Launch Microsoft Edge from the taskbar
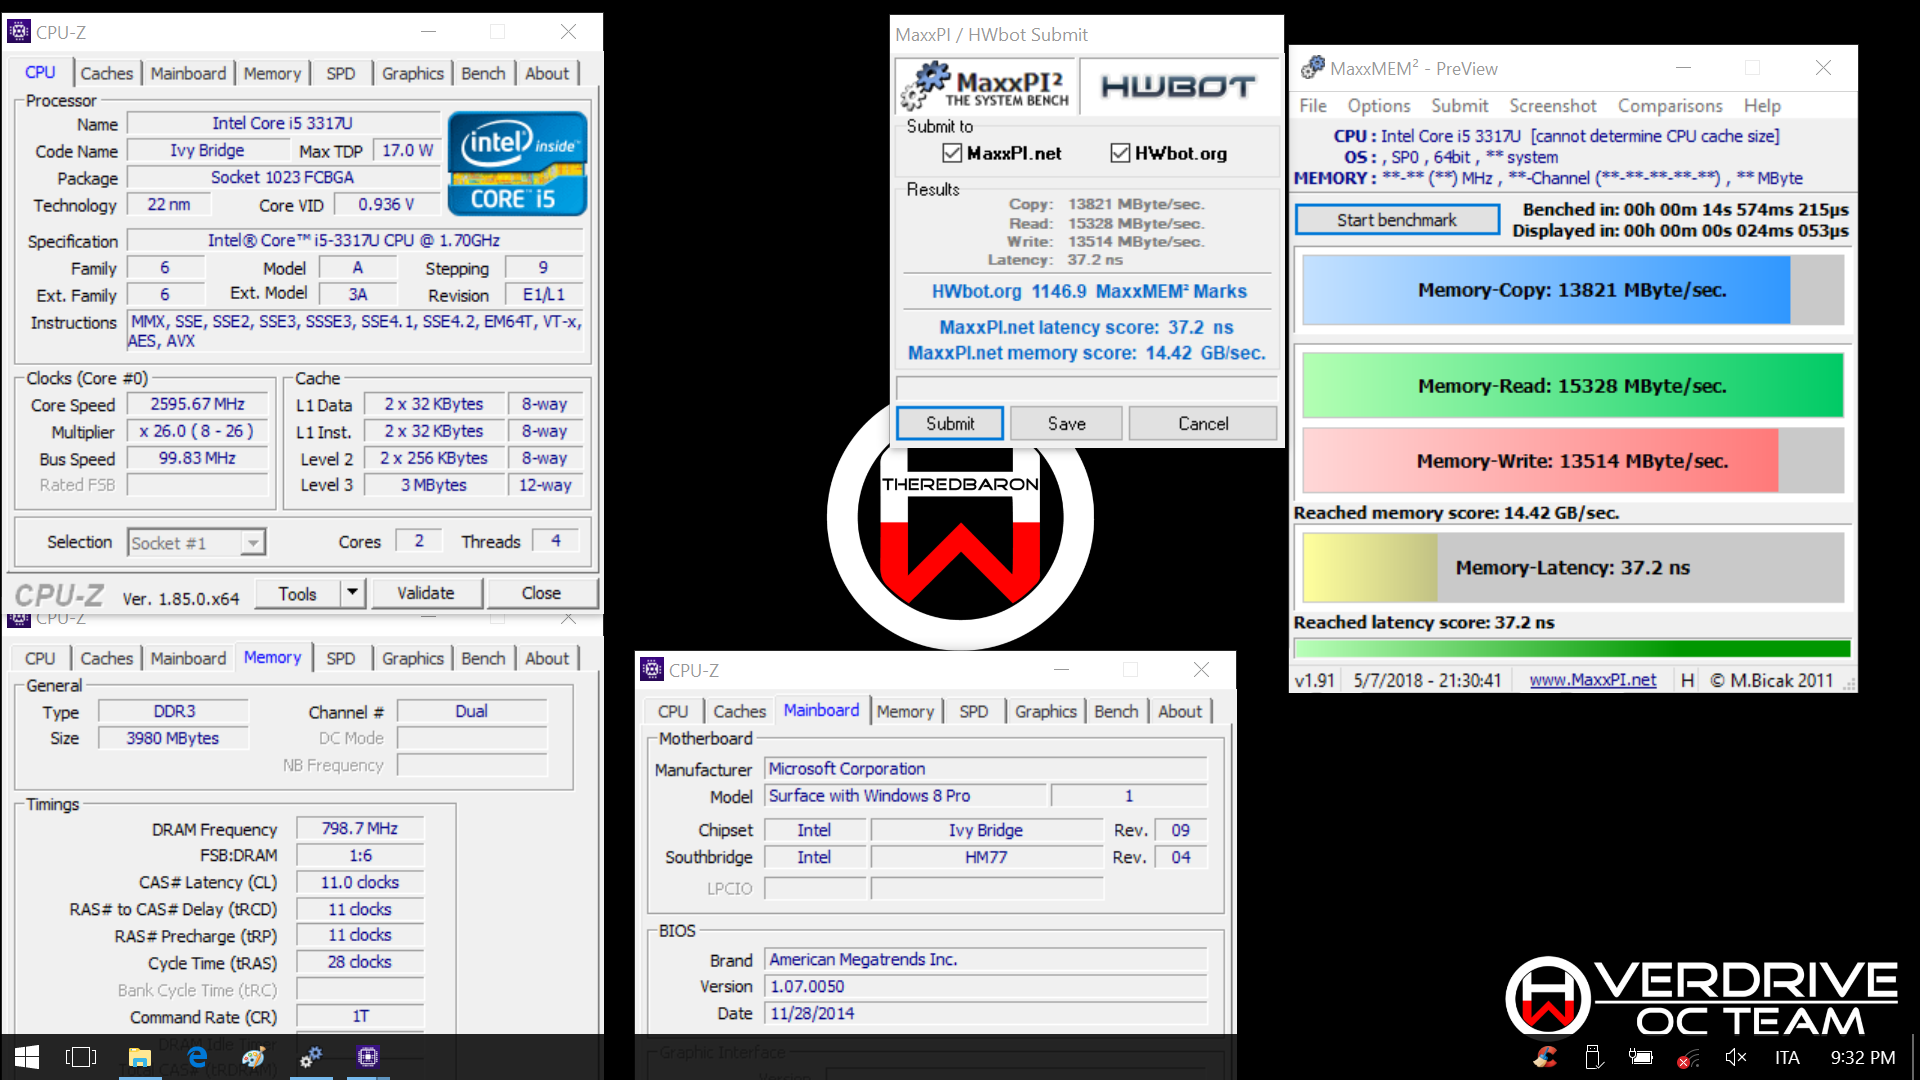Image resolution: width=1920 pixels, height=1080 pixels. click(197, 1057)
